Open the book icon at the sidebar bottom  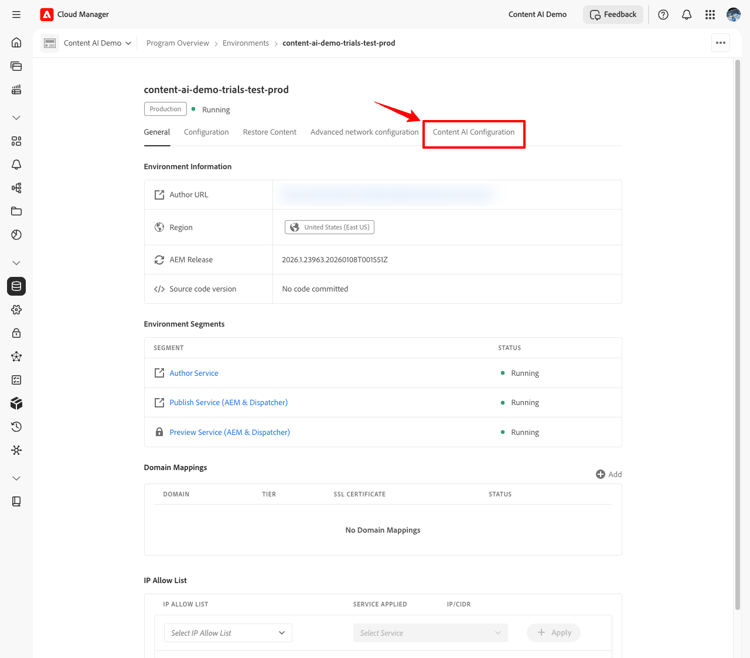(16, 501)
